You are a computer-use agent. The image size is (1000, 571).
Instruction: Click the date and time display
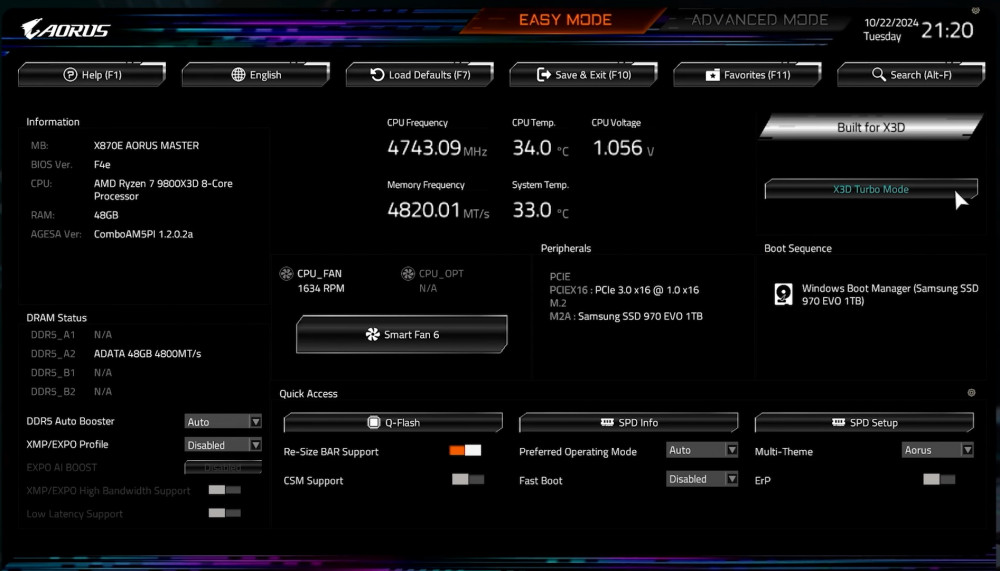coord(918,29)
